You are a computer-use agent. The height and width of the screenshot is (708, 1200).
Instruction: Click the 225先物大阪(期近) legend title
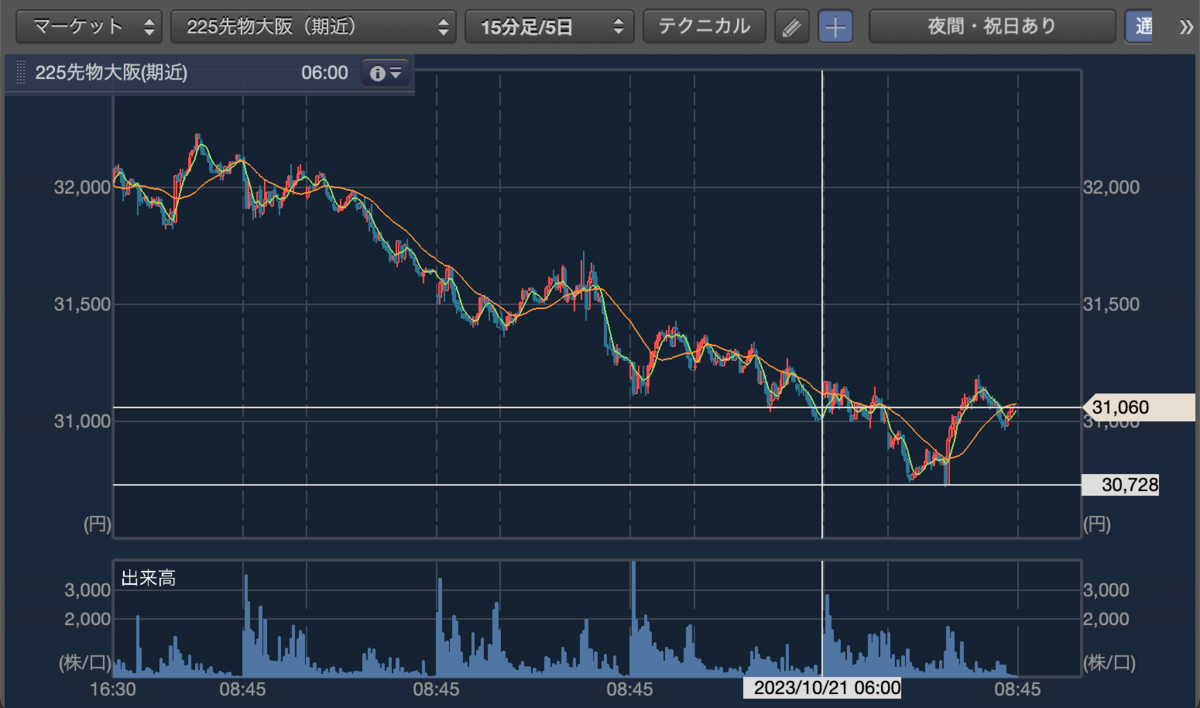click(x=110, y=73)
